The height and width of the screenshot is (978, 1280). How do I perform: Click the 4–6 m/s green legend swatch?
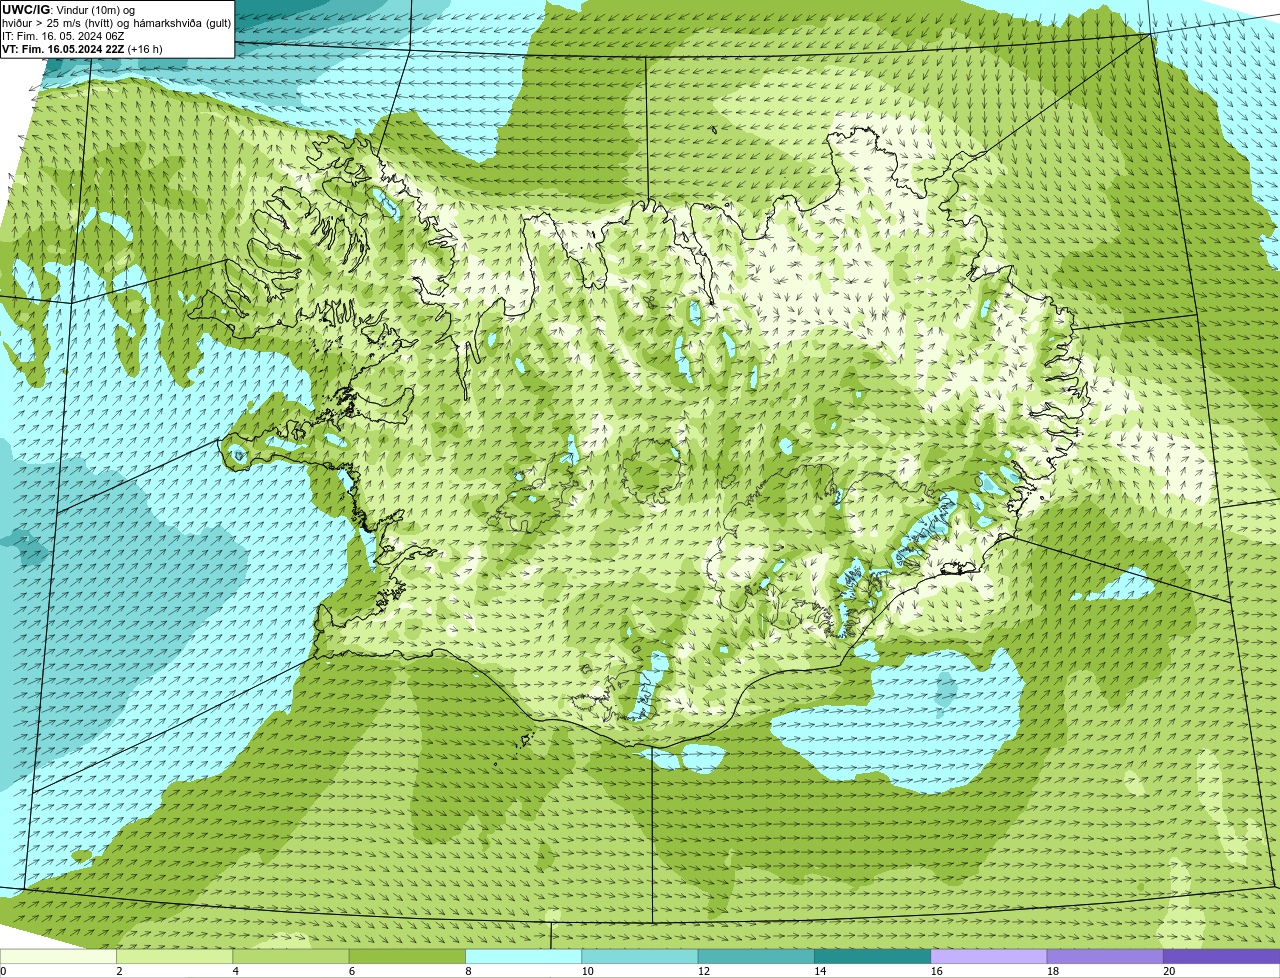coord(291,956)
